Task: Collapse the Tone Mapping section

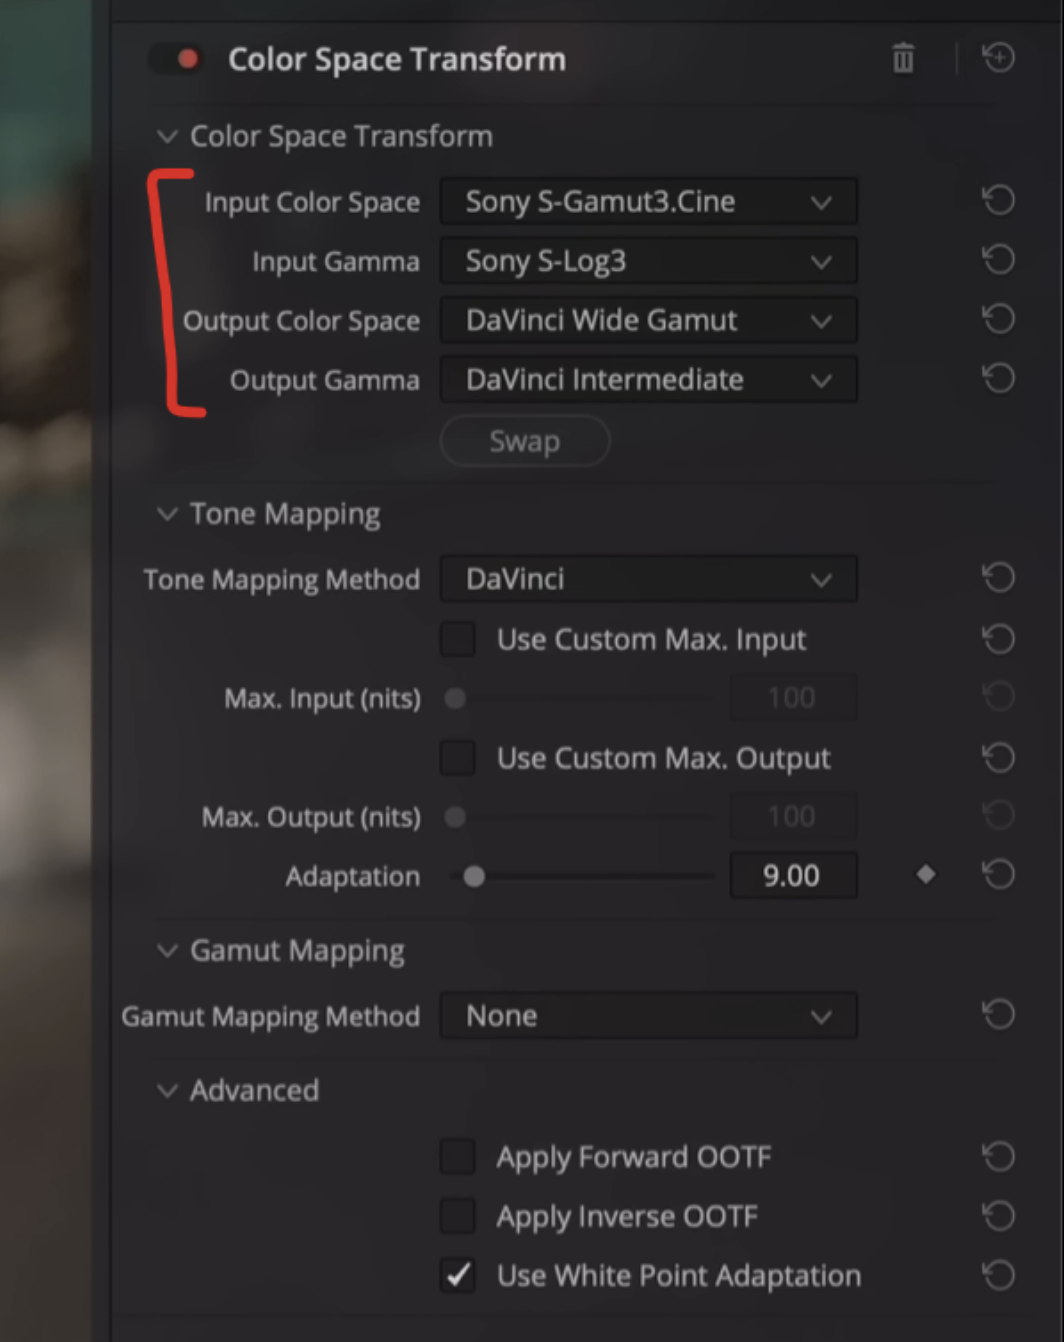Action: pyautogui.click(x=167, y=514)
